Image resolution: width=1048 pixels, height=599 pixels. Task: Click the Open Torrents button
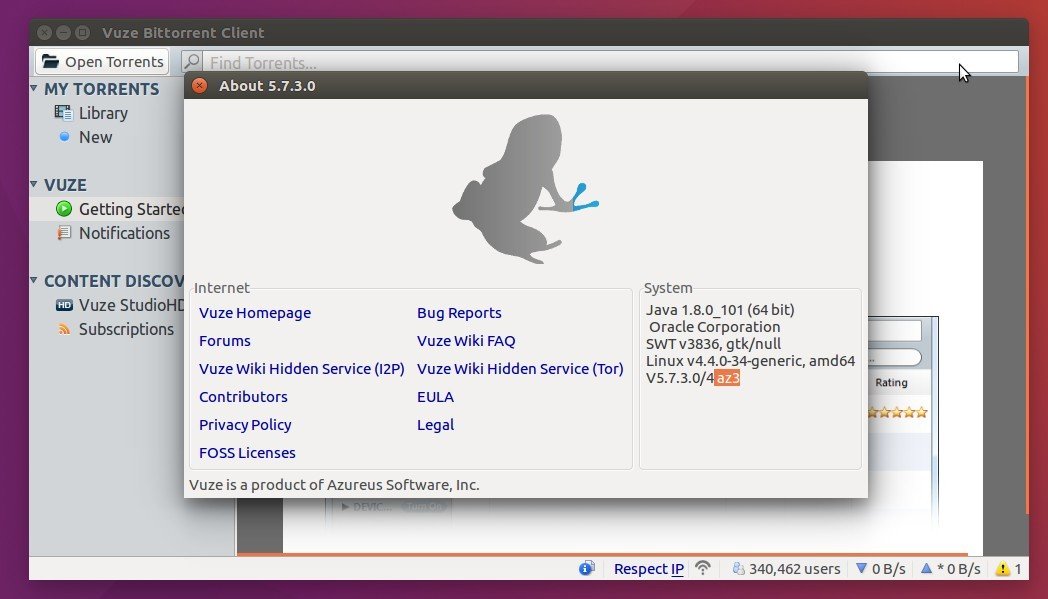(102, 62)
